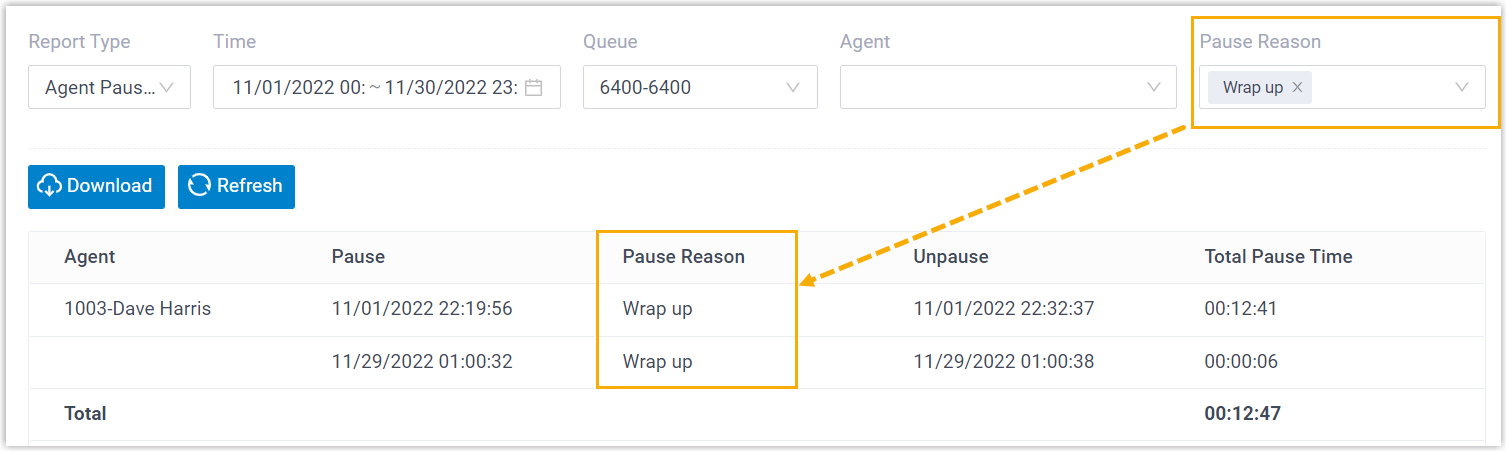This screenshot has height=452, width=1507.
Task: Remove the Wrap up filter tag
Action: click(1297, 87)
